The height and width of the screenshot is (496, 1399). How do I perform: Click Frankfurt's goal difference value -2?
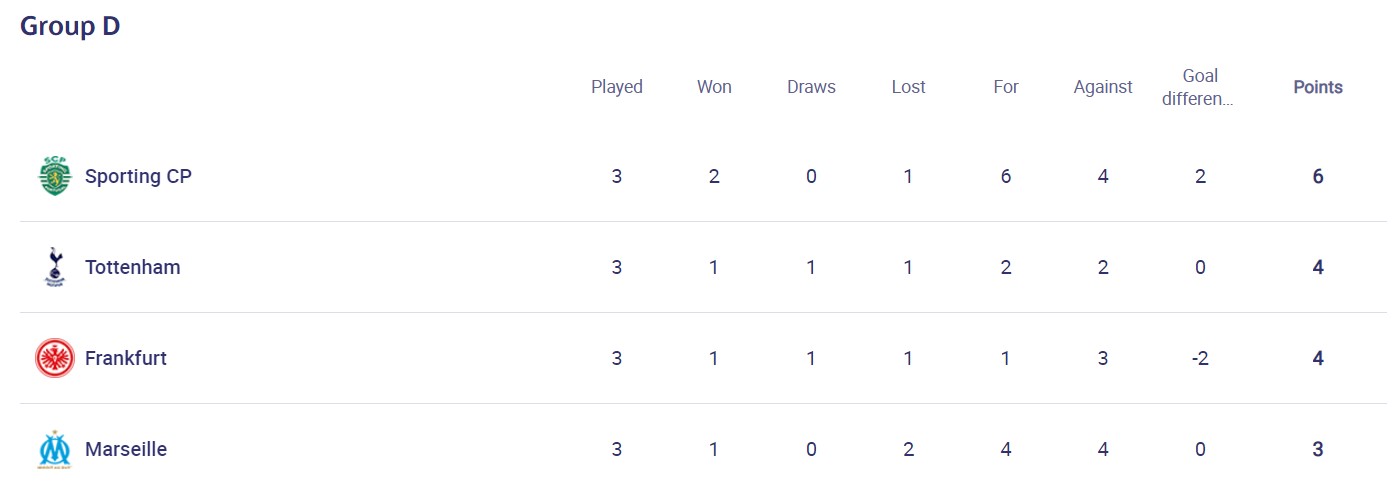tap(1200, 358)
